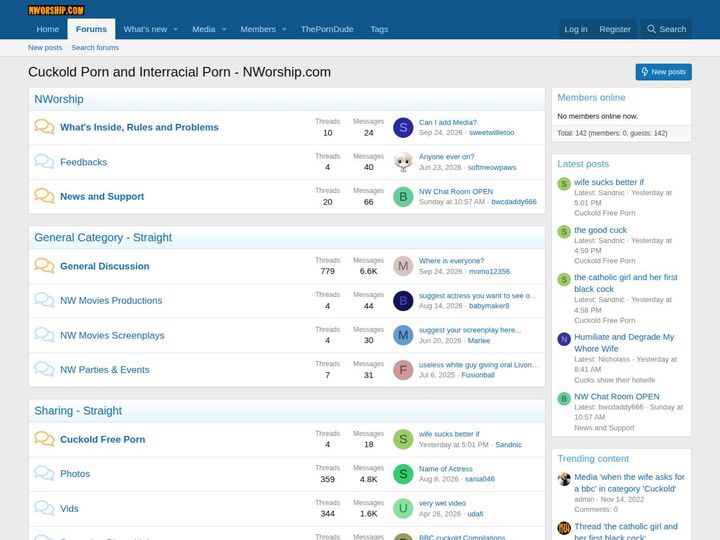
Task: Click the blue M avatar of Marlee
Action: [403, 335]
